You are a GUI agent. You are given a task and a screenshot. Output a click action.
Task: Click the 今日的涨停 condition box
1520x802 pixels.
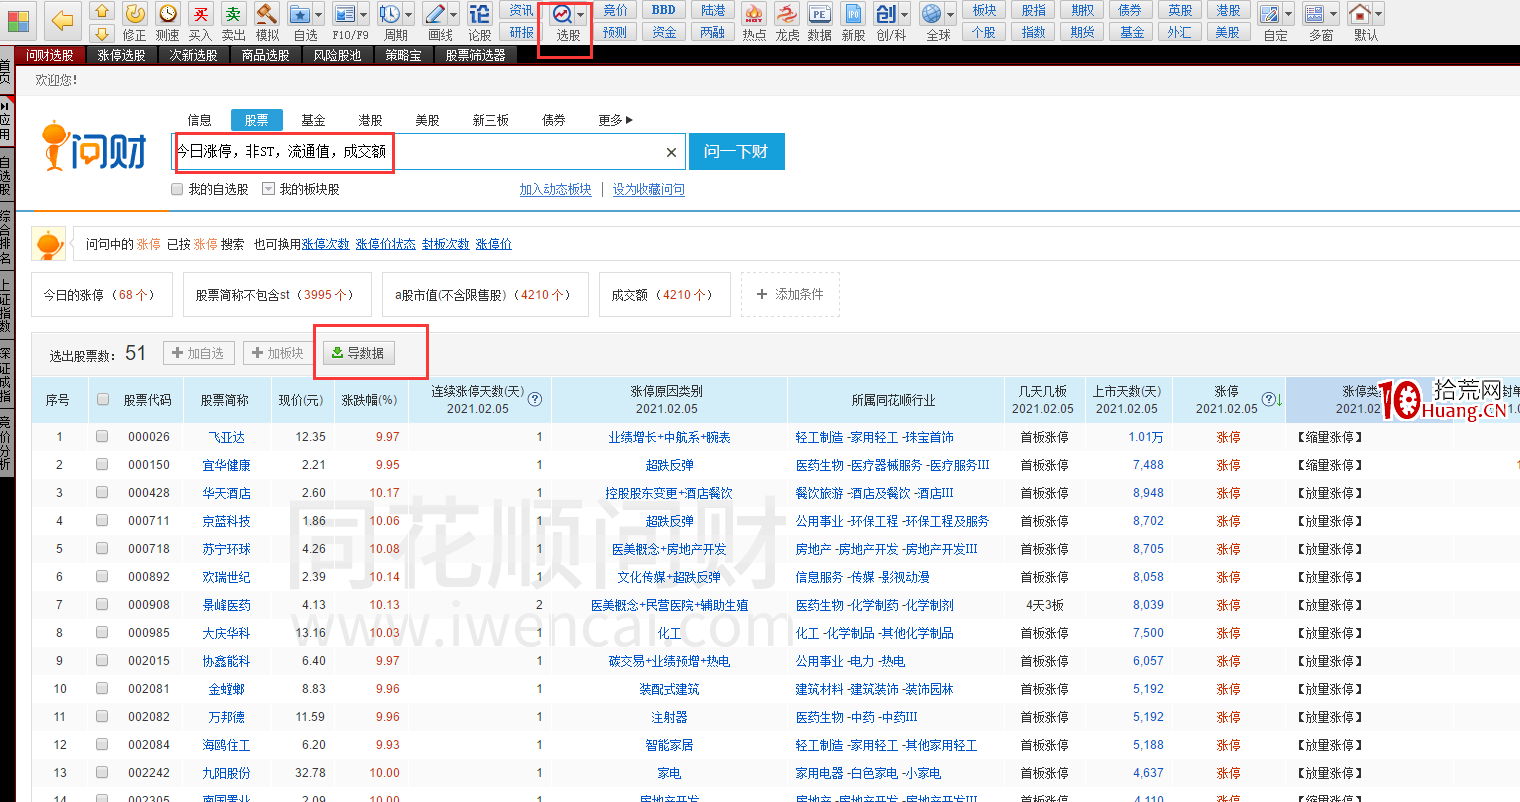[x=101, y=295]
